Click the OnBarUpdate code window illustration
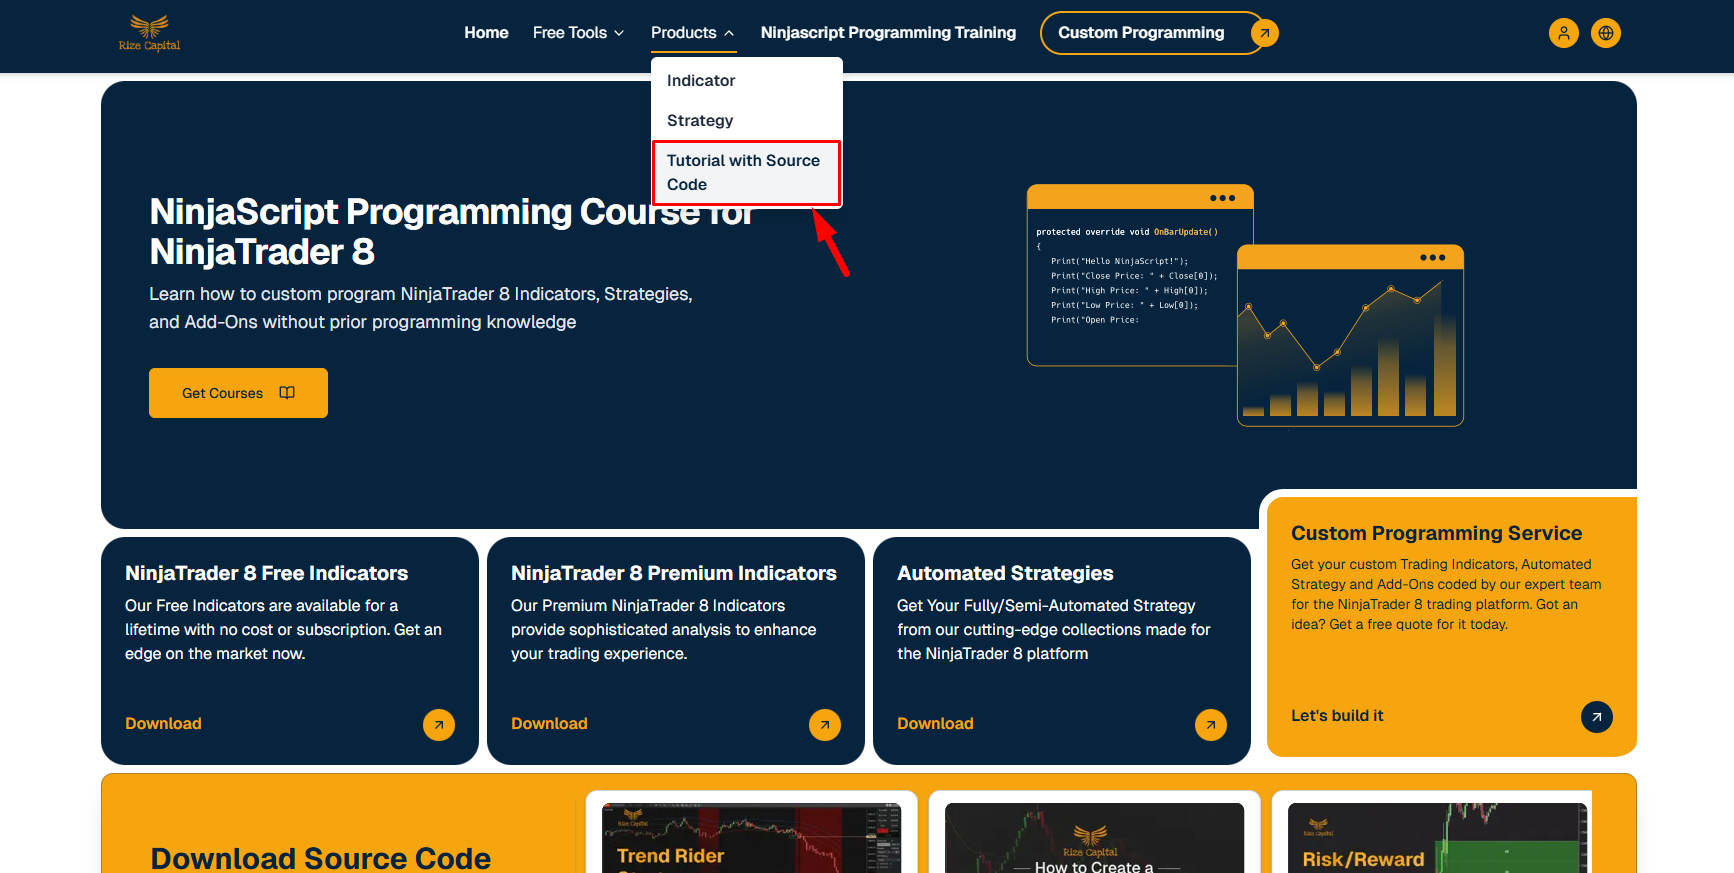This screenshot has width=1734, height=873. point(1132,275)
